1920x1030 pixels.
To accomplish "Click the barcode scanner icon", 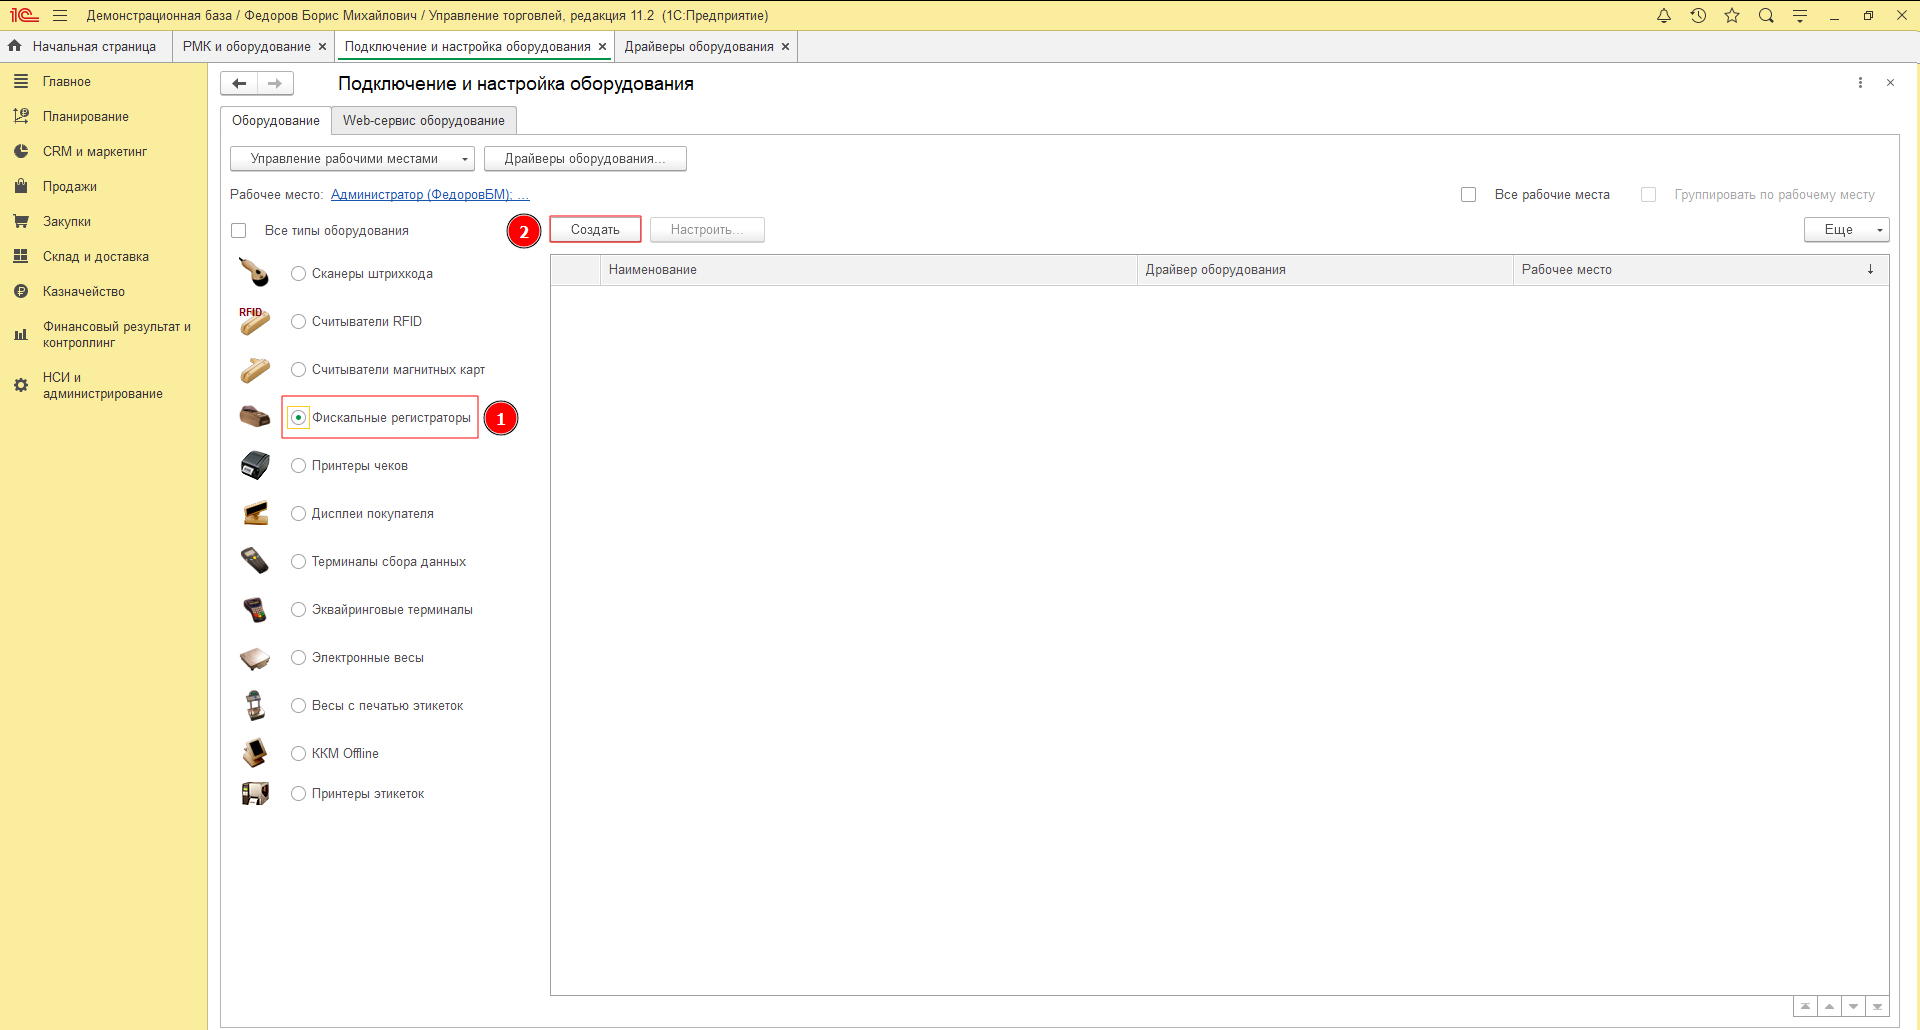I will pos(254,272).
